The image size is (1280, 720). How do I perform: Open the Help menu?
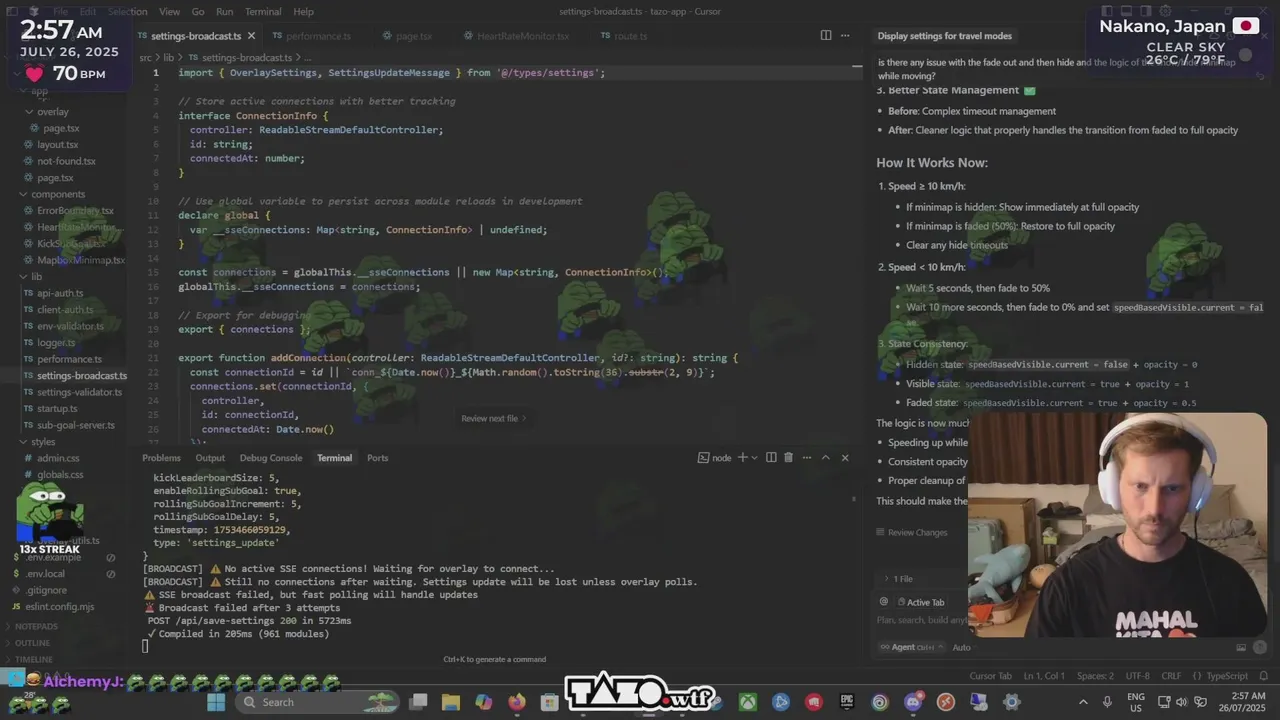point(303,12)
